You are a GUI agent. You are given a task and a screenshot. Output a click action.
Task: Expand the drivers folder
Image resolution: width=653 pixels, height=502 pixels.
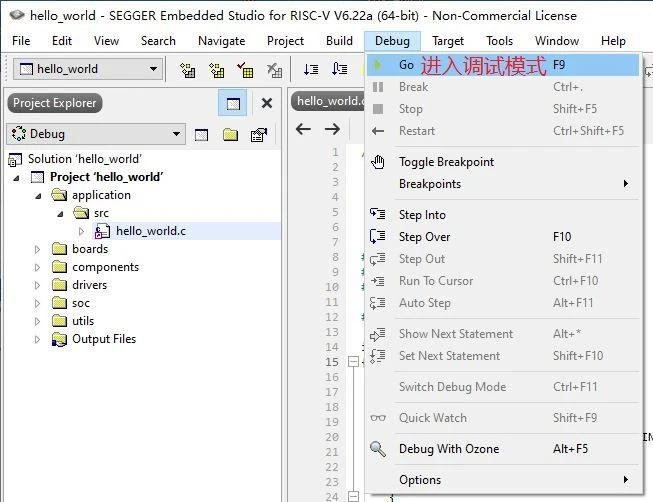[x=37, y=285]
